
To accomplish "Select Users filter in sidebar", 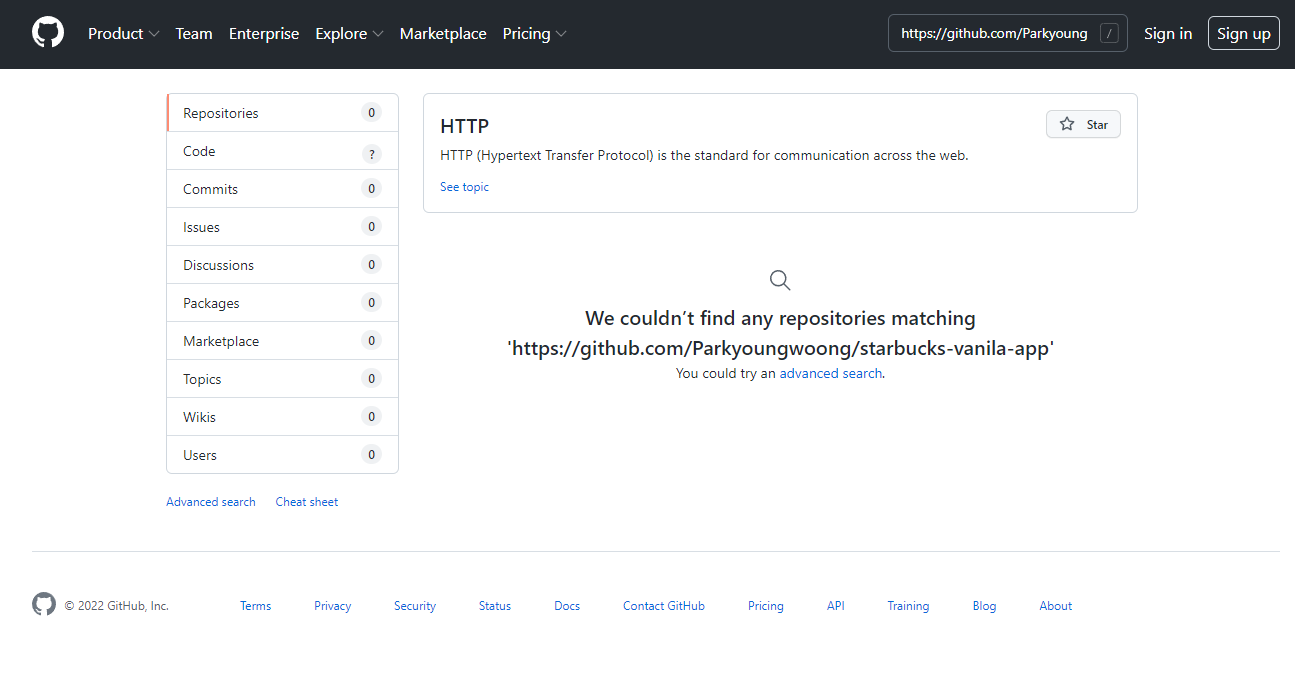I will coord(283,455).
